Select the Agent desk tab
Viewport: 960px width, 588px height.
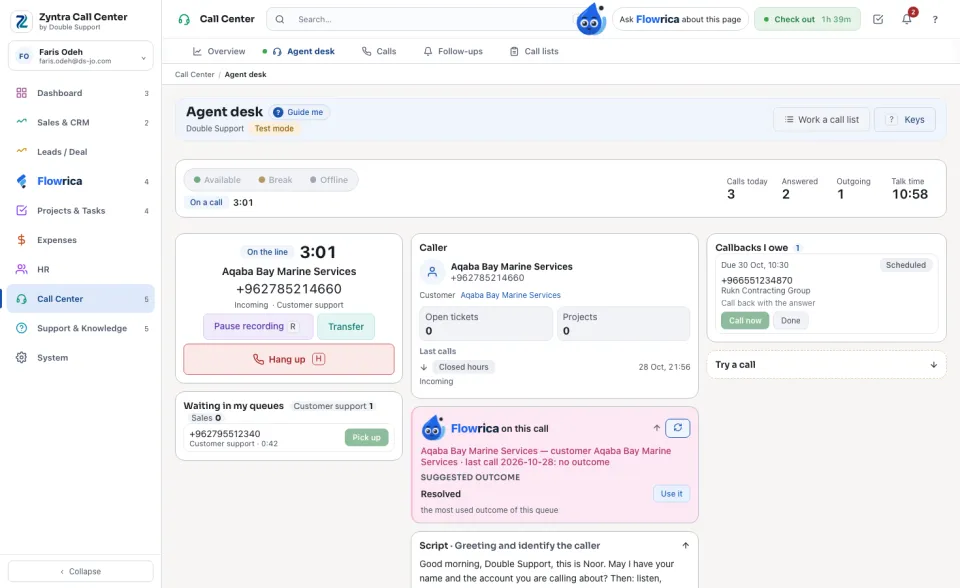pos(304,51)
